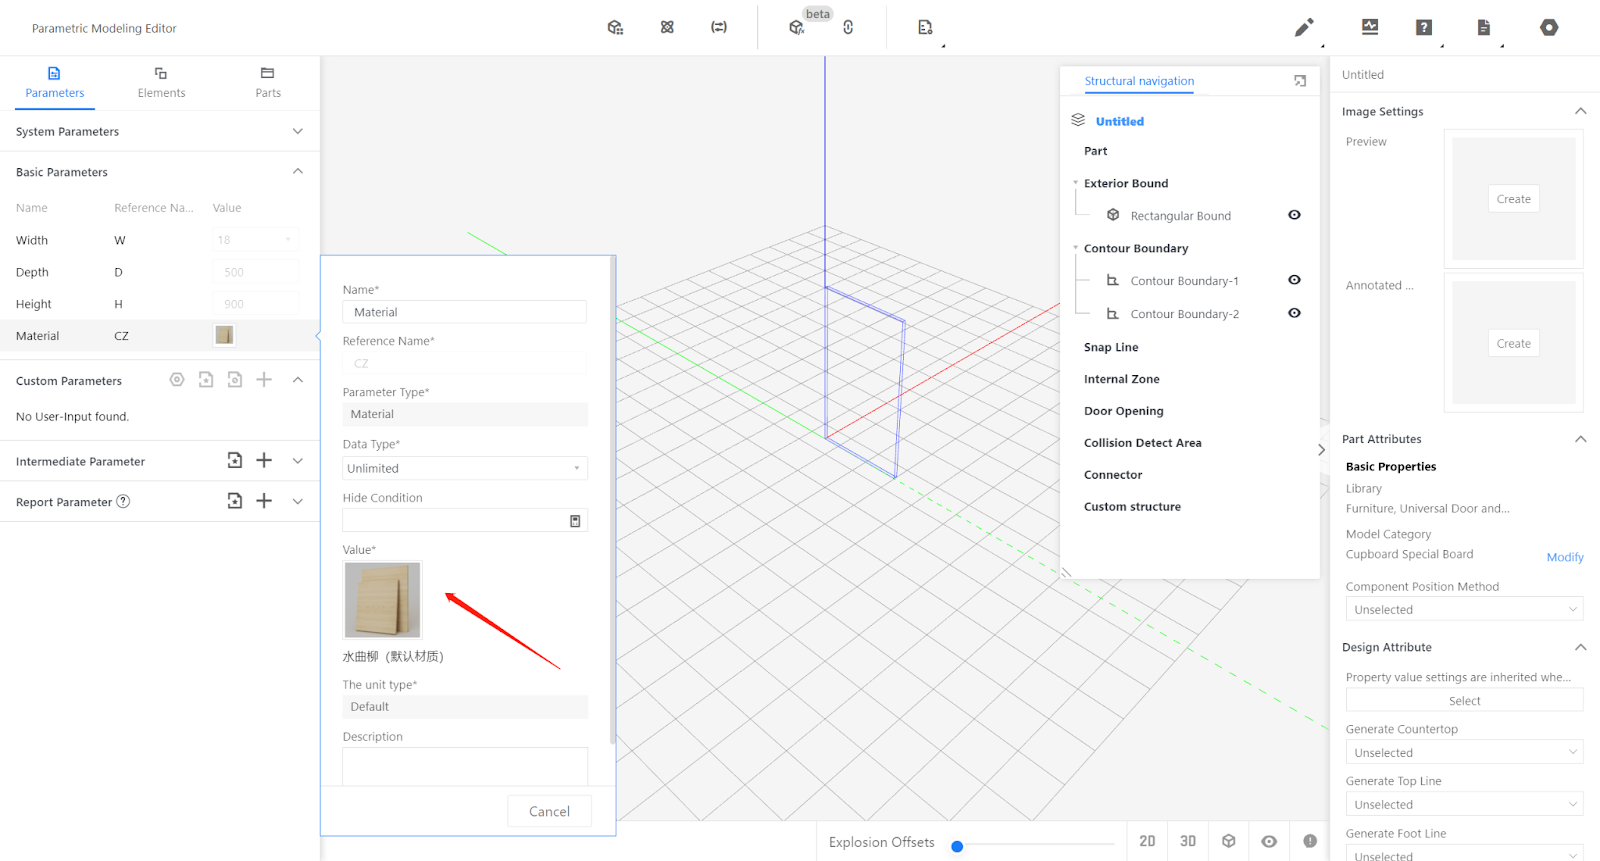Screen dimensions: 1600x861
Task: Open the Parts tab
Action: click(268, 82)
